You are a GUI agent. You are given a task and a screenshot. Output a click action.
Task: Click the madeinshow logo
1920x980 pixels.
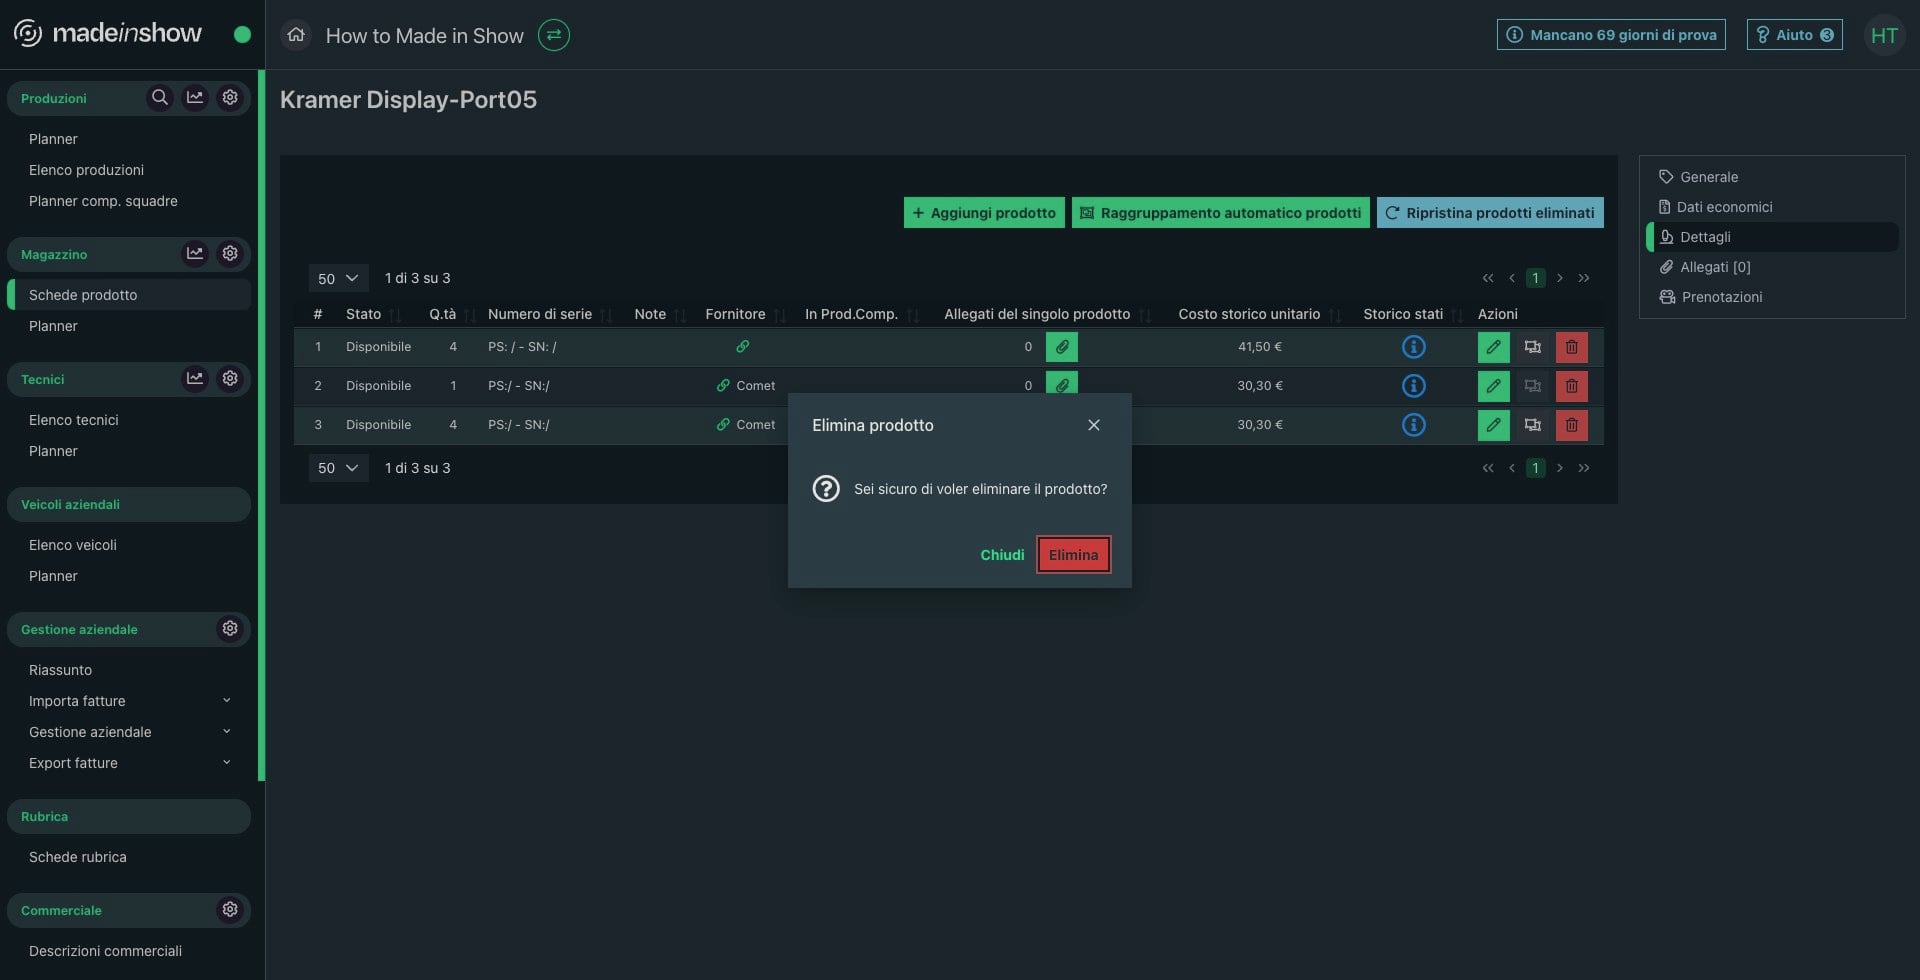tap(108, 34)
